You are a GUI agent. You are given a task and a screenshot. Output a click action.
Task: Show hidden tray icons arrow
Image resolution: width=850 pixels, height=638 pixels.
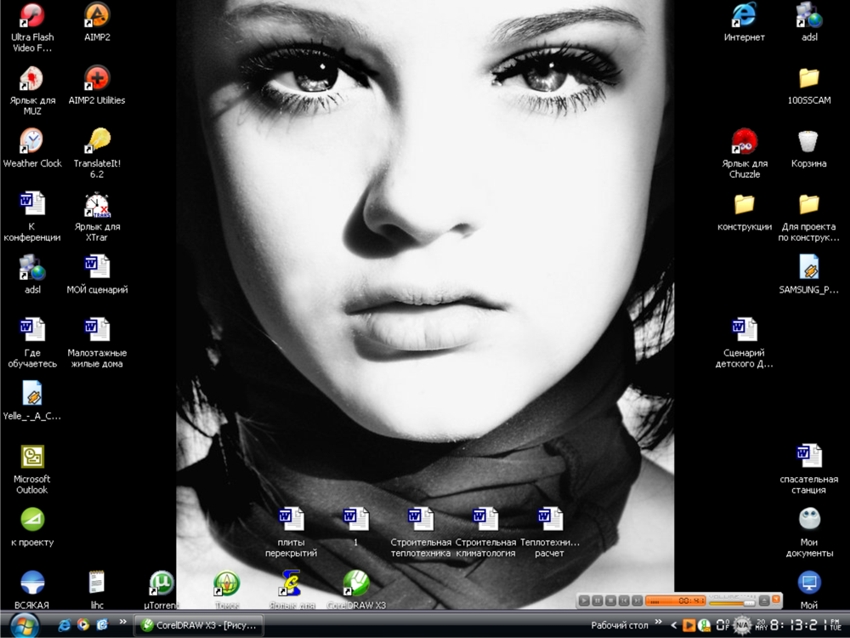[674, 625]
